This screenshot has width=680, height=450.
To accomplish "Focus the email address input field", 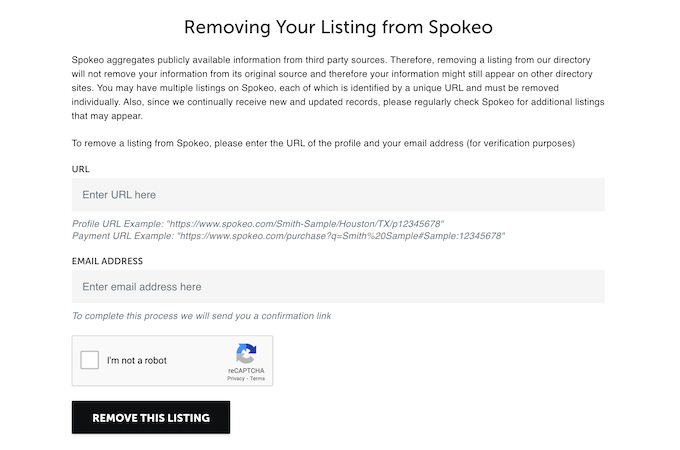I will (x=338, y=287).
